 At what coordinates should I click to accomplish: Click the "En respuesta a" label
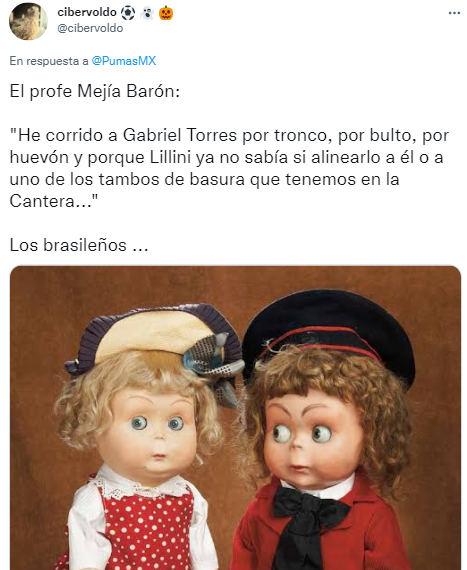49,61
